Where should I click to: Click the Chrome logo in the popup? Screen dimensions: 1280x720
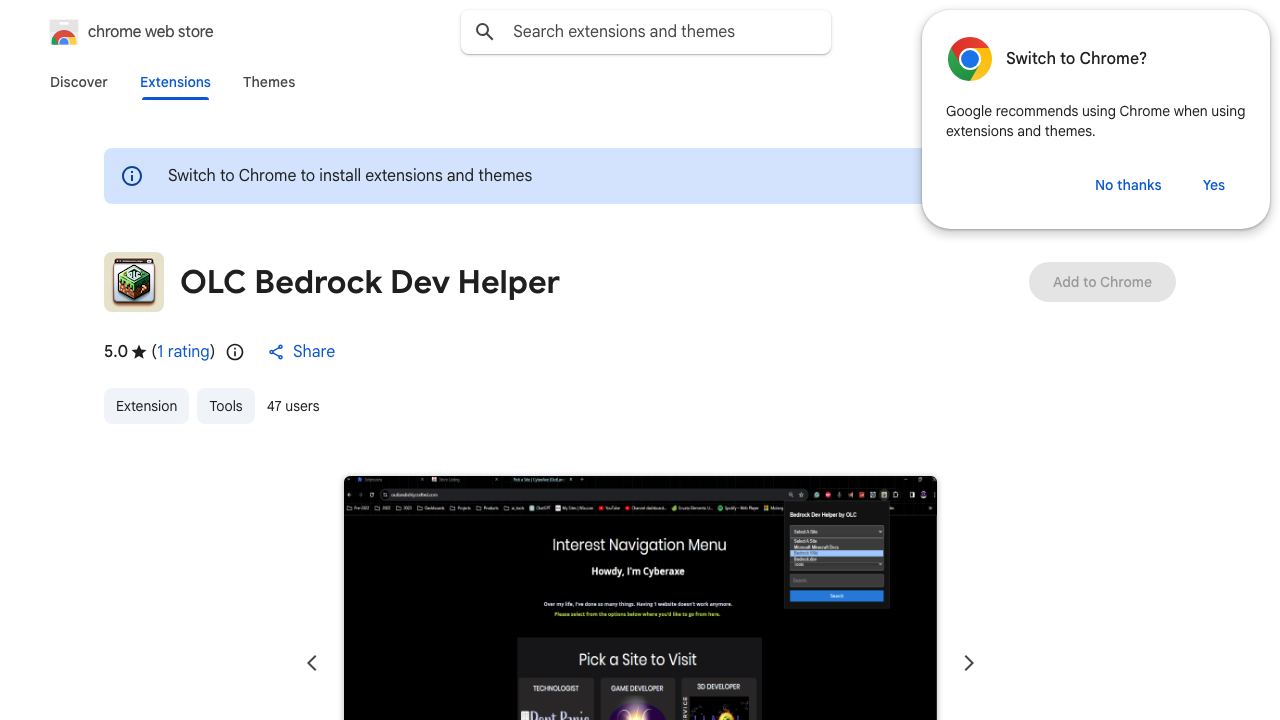[970, 59]
